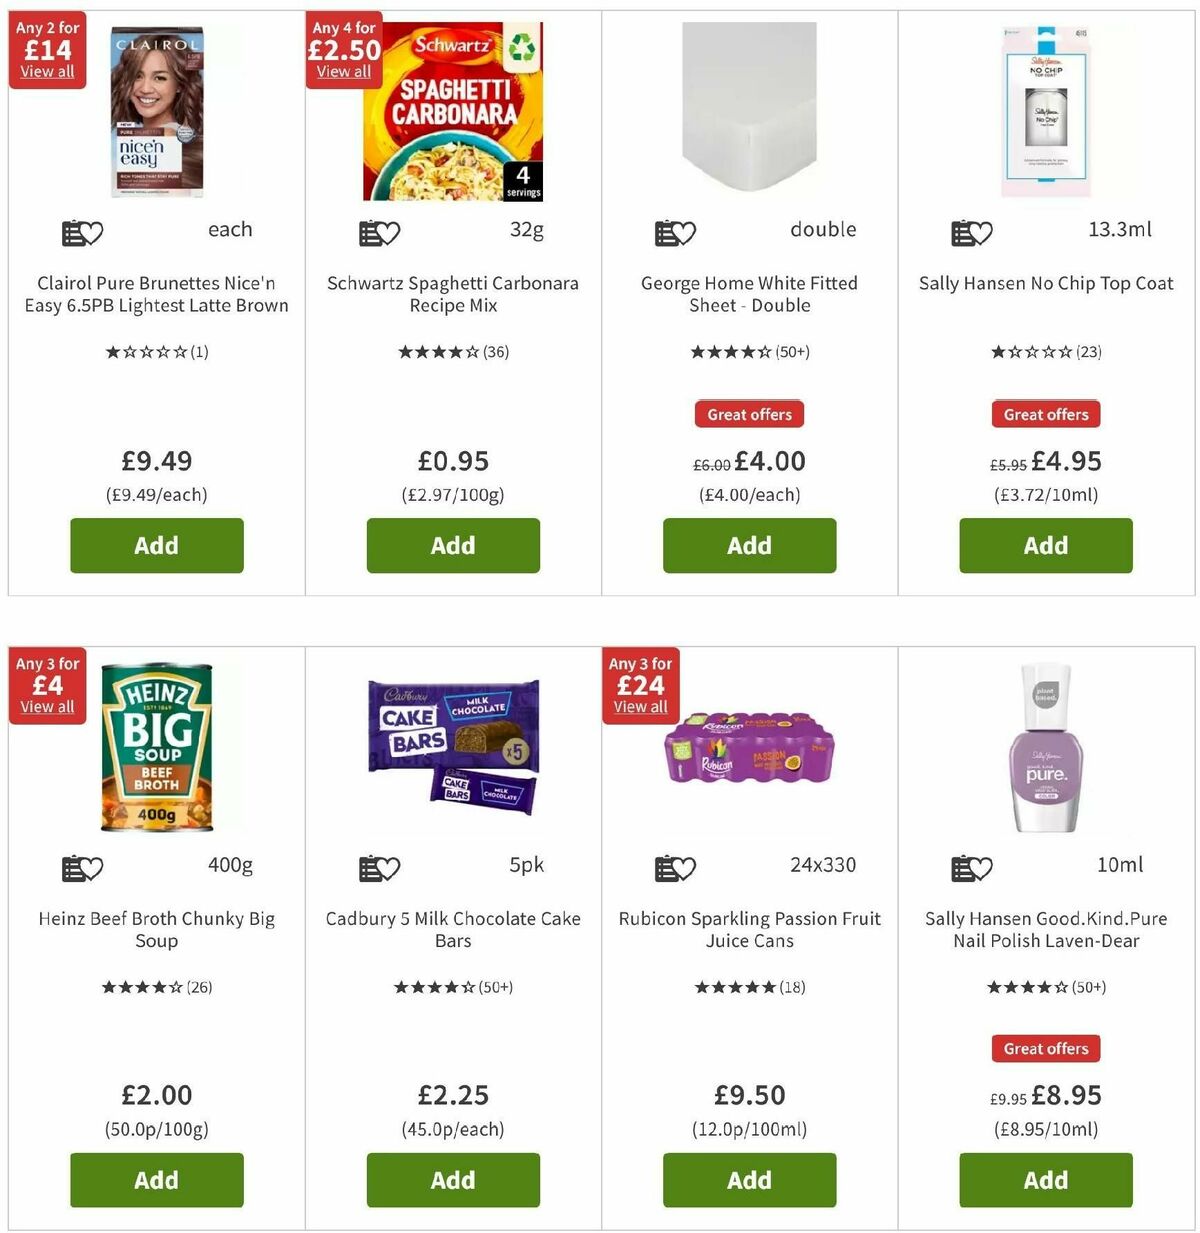The image size is (1200, 1233).
Task: Favourite the Sally Hansen No Chip Top Coat
Action: [971, 232]
